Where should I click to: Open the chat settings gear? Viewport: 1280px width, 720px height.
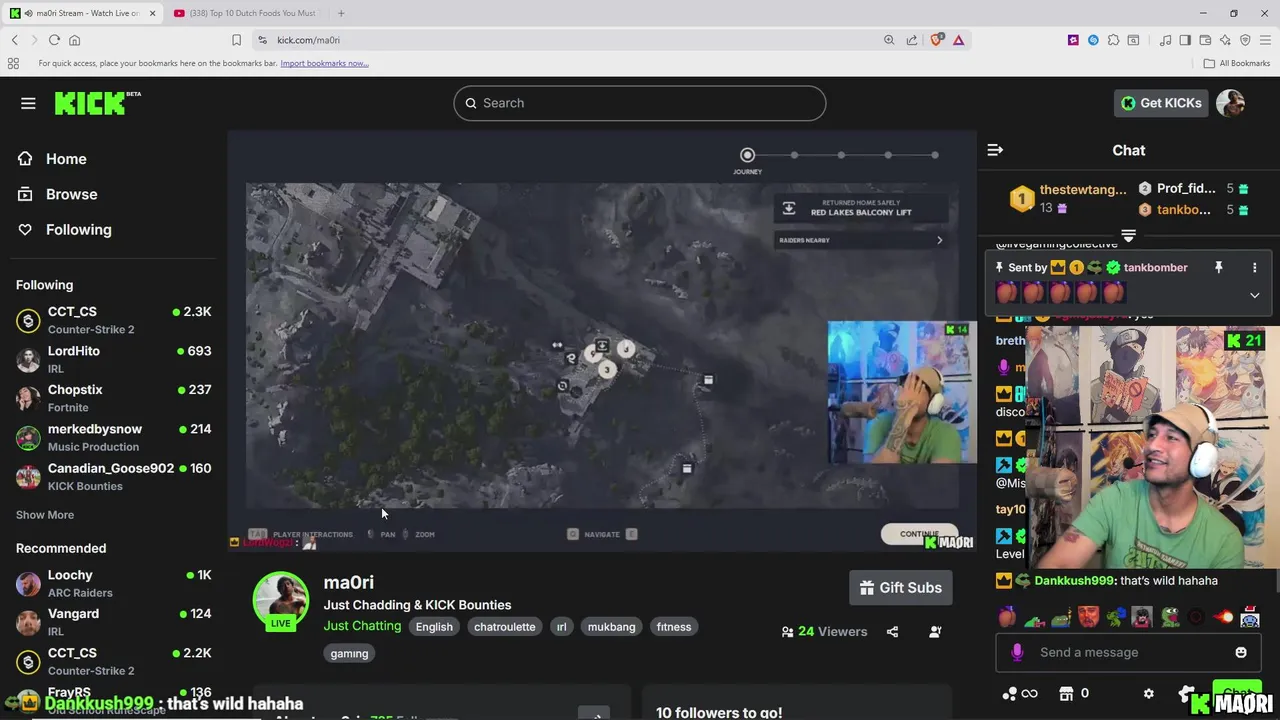click(x=1148, y=693)
